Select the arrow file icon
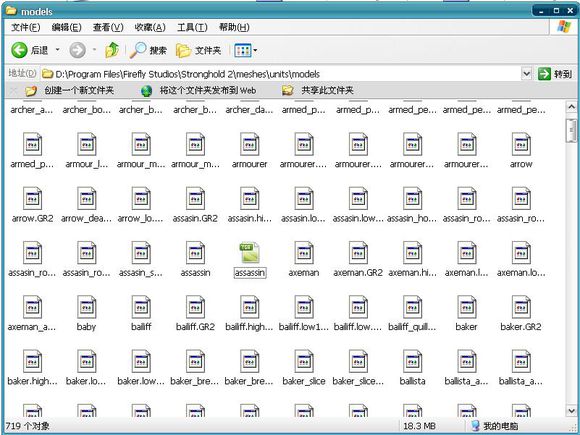Image resolution: width=580 pixels, height=435 pixels. coord(521,144)
